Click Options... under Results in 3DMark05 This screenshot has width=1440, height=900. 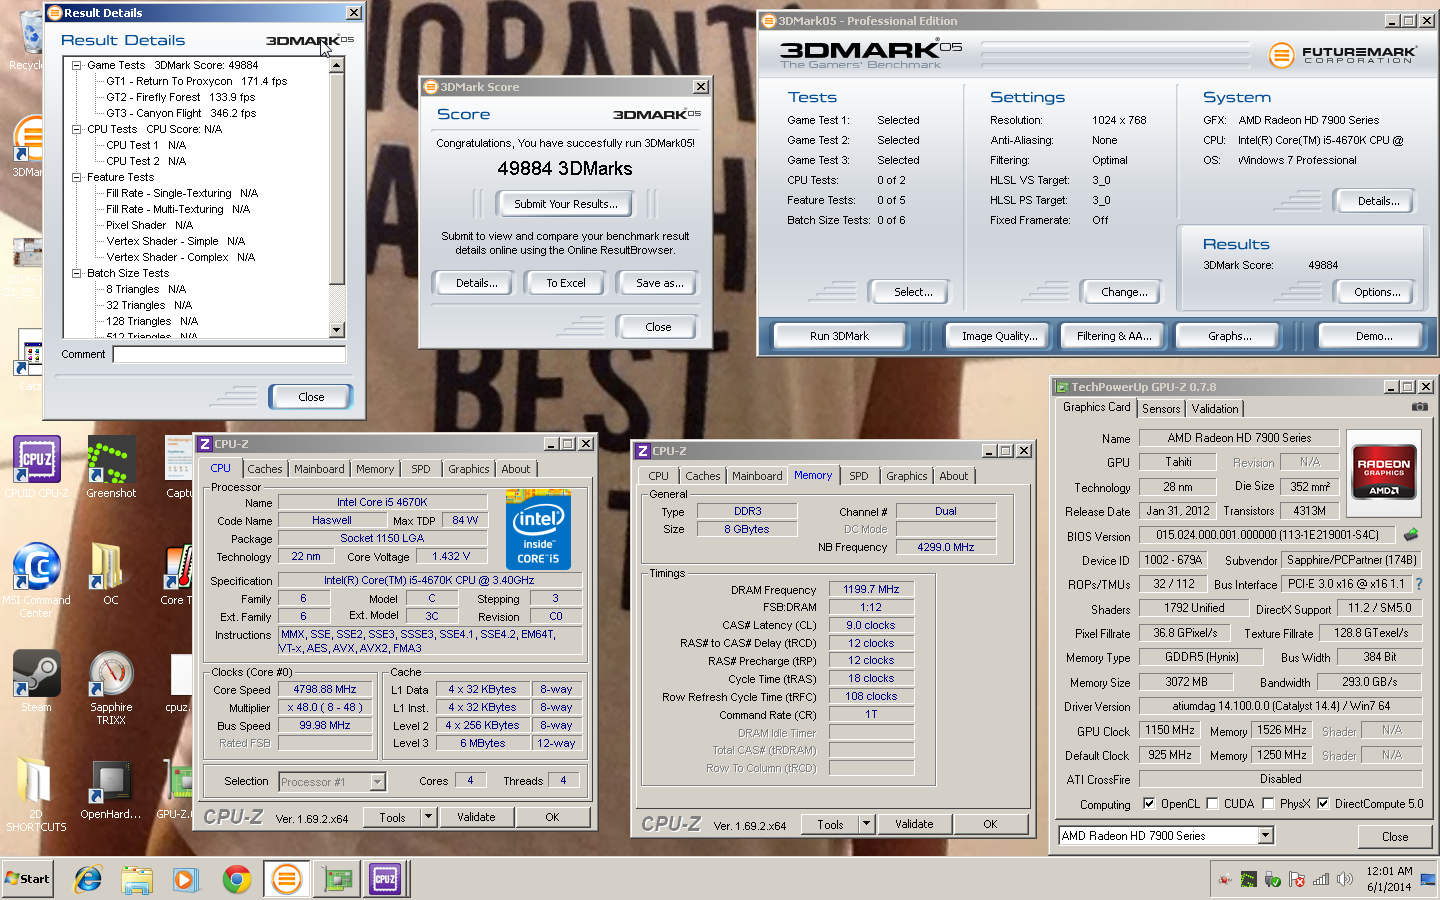point(1377,292)
